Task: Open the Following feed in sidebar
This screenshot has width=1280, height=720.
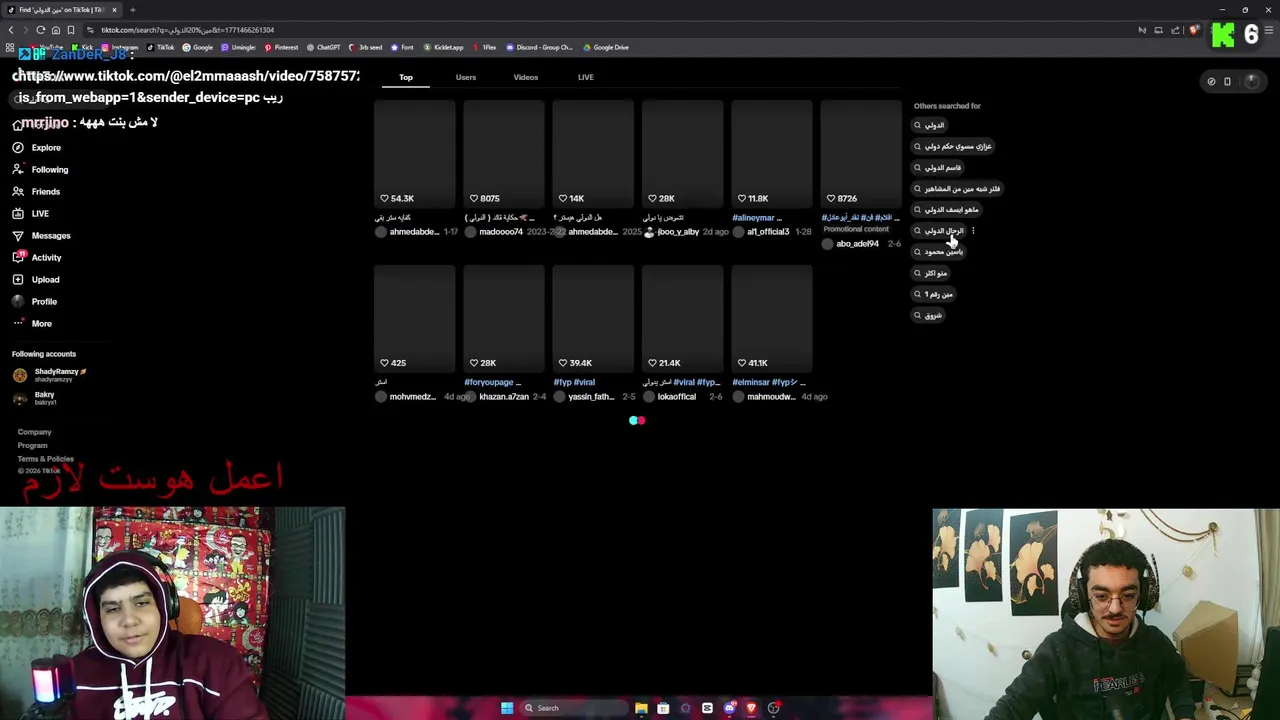Action: tap(40, 170)
